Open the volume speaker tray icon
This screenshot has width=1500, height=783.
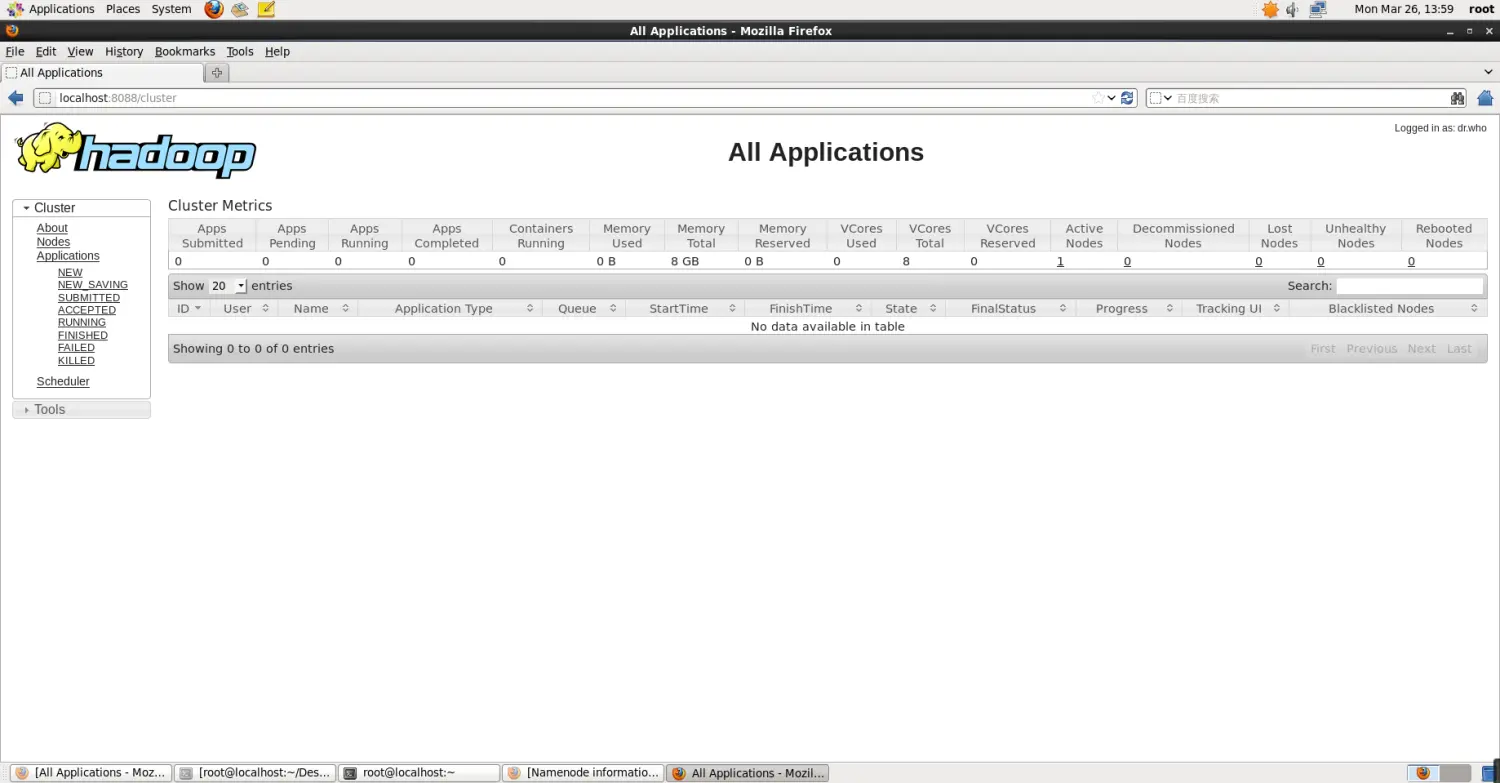pyautogui.click(x=1293, y=9)
